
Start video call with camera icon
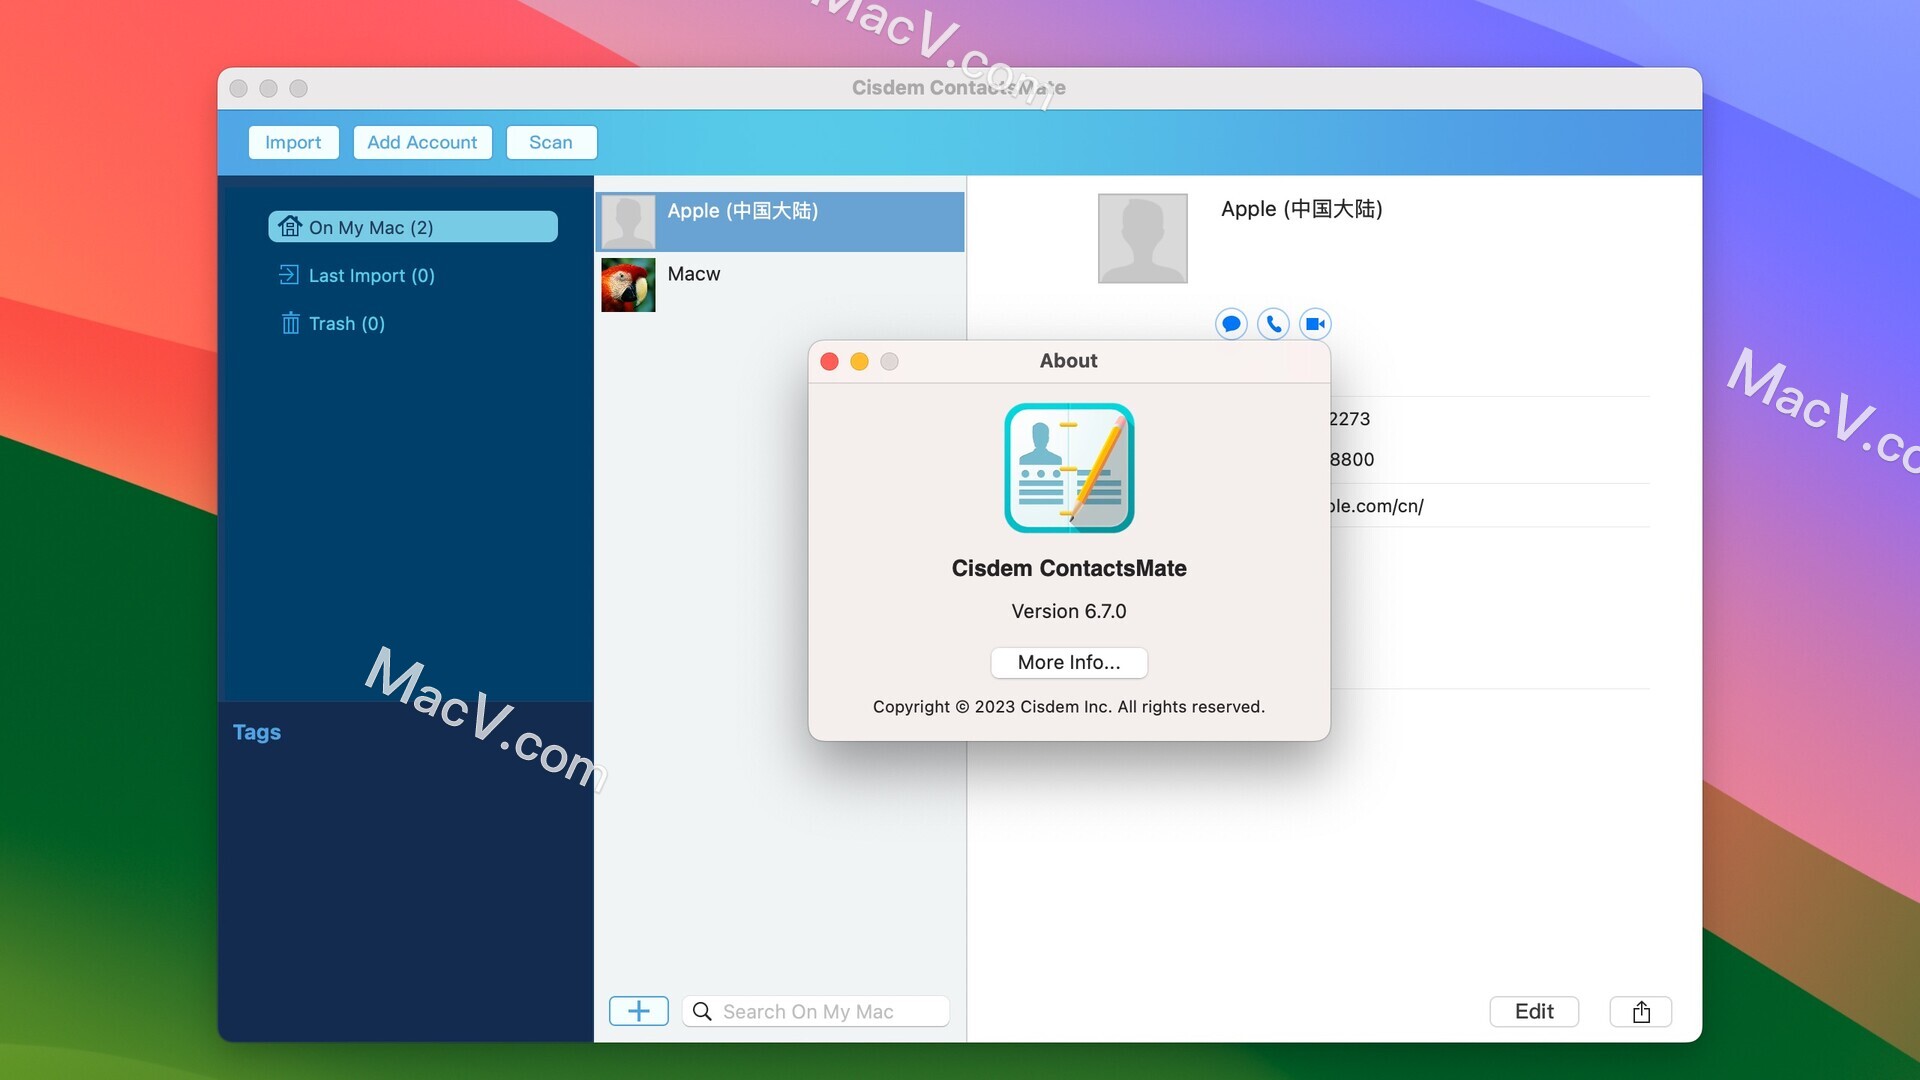tap(1315, 324)
